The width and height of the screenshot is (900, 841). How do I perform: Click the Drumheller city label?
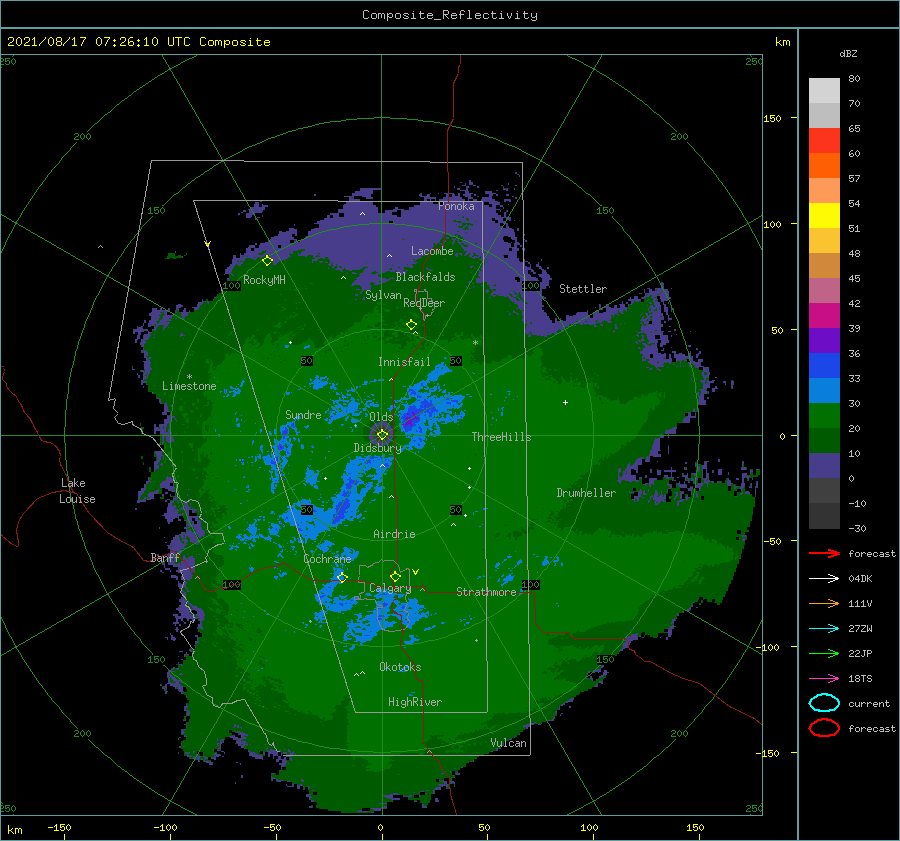pyautogui.click(x=586, y=493)
